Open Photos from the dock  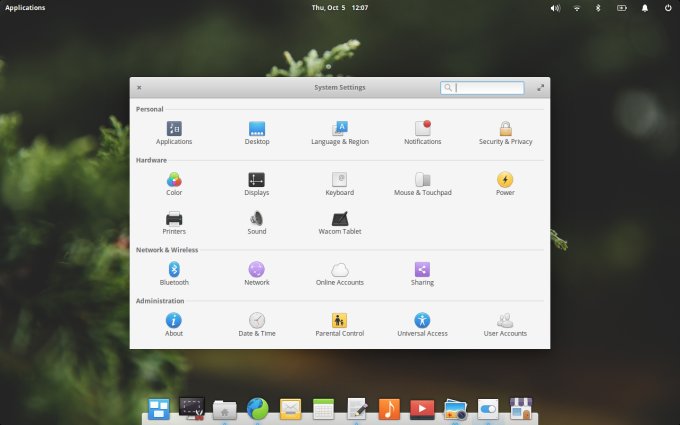455,410
